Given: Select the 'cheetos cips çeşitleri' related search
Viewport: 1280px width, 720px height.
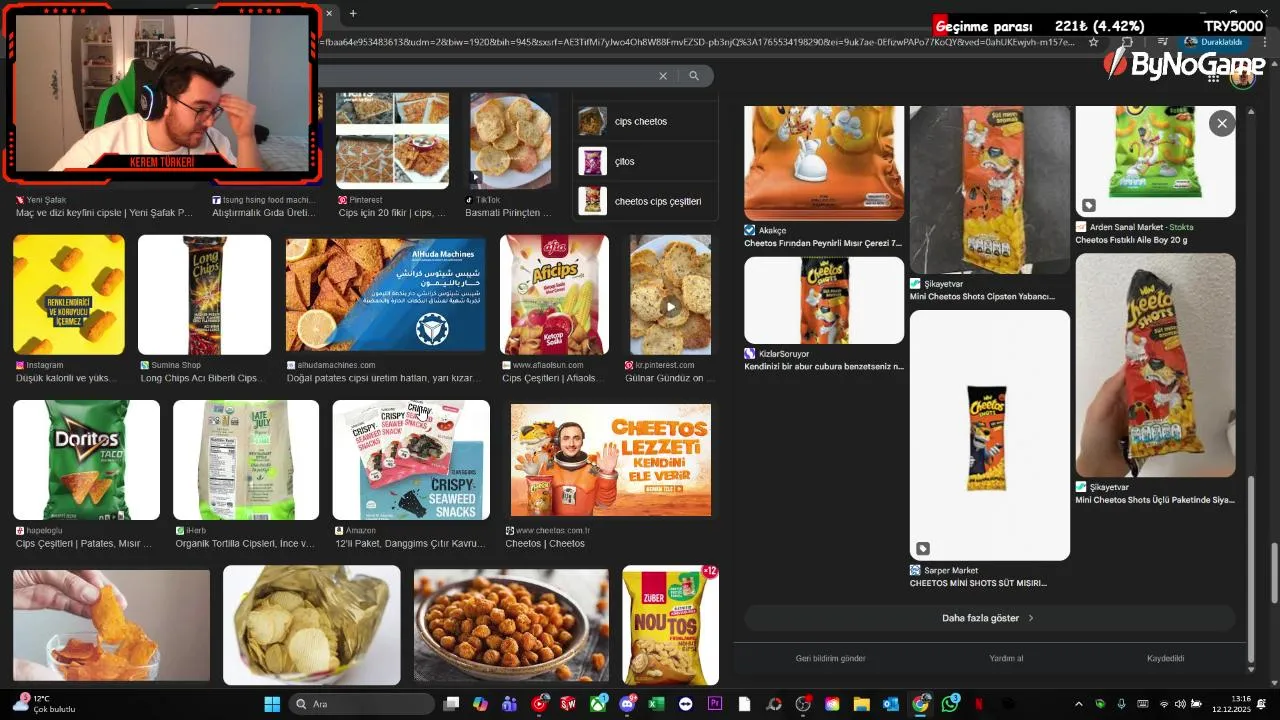Looking at the screenshot, I should click(x=646, y=201).
